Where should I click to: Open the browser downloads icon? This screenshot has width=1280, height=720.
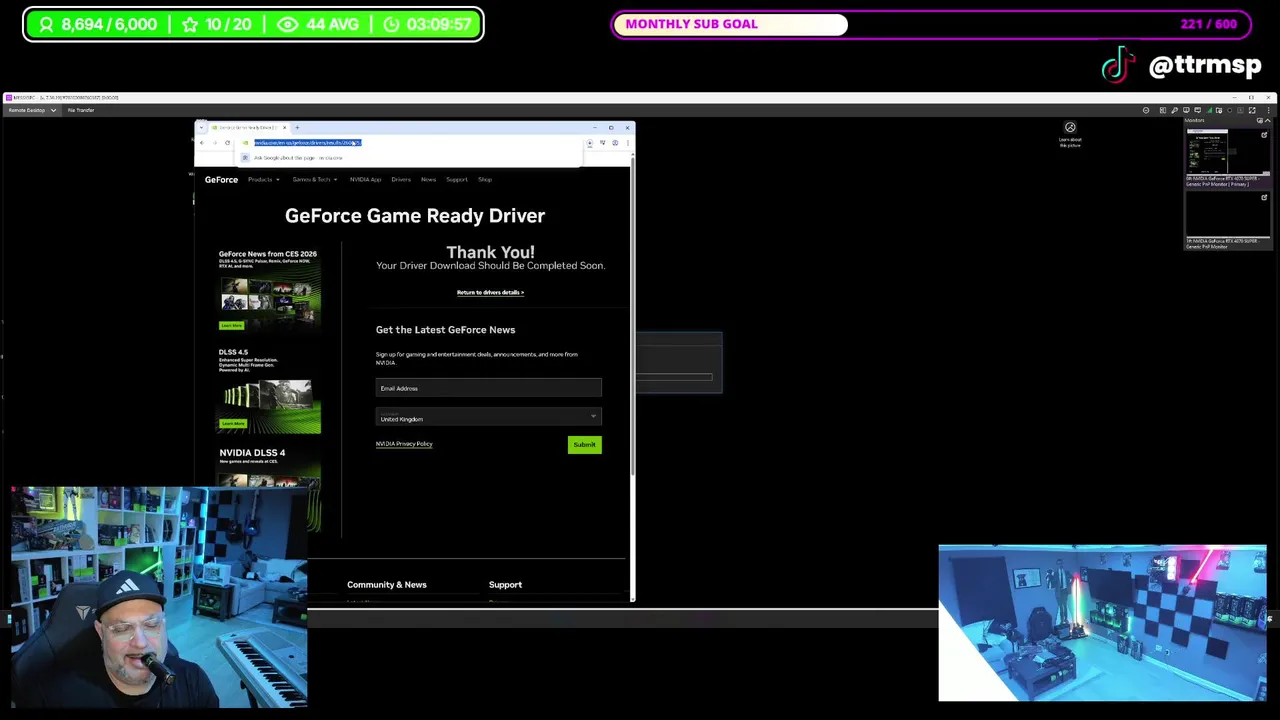tap(590, 143)
